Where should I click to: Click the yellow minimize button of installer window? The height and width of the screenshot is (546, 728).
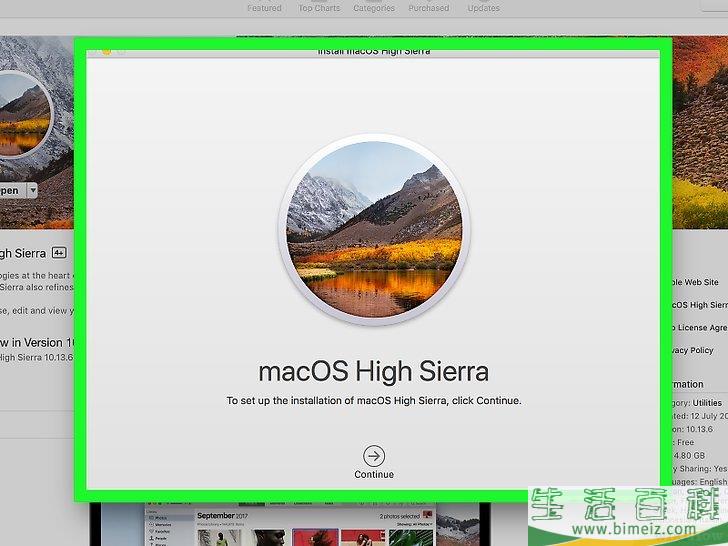pos(107,52)
